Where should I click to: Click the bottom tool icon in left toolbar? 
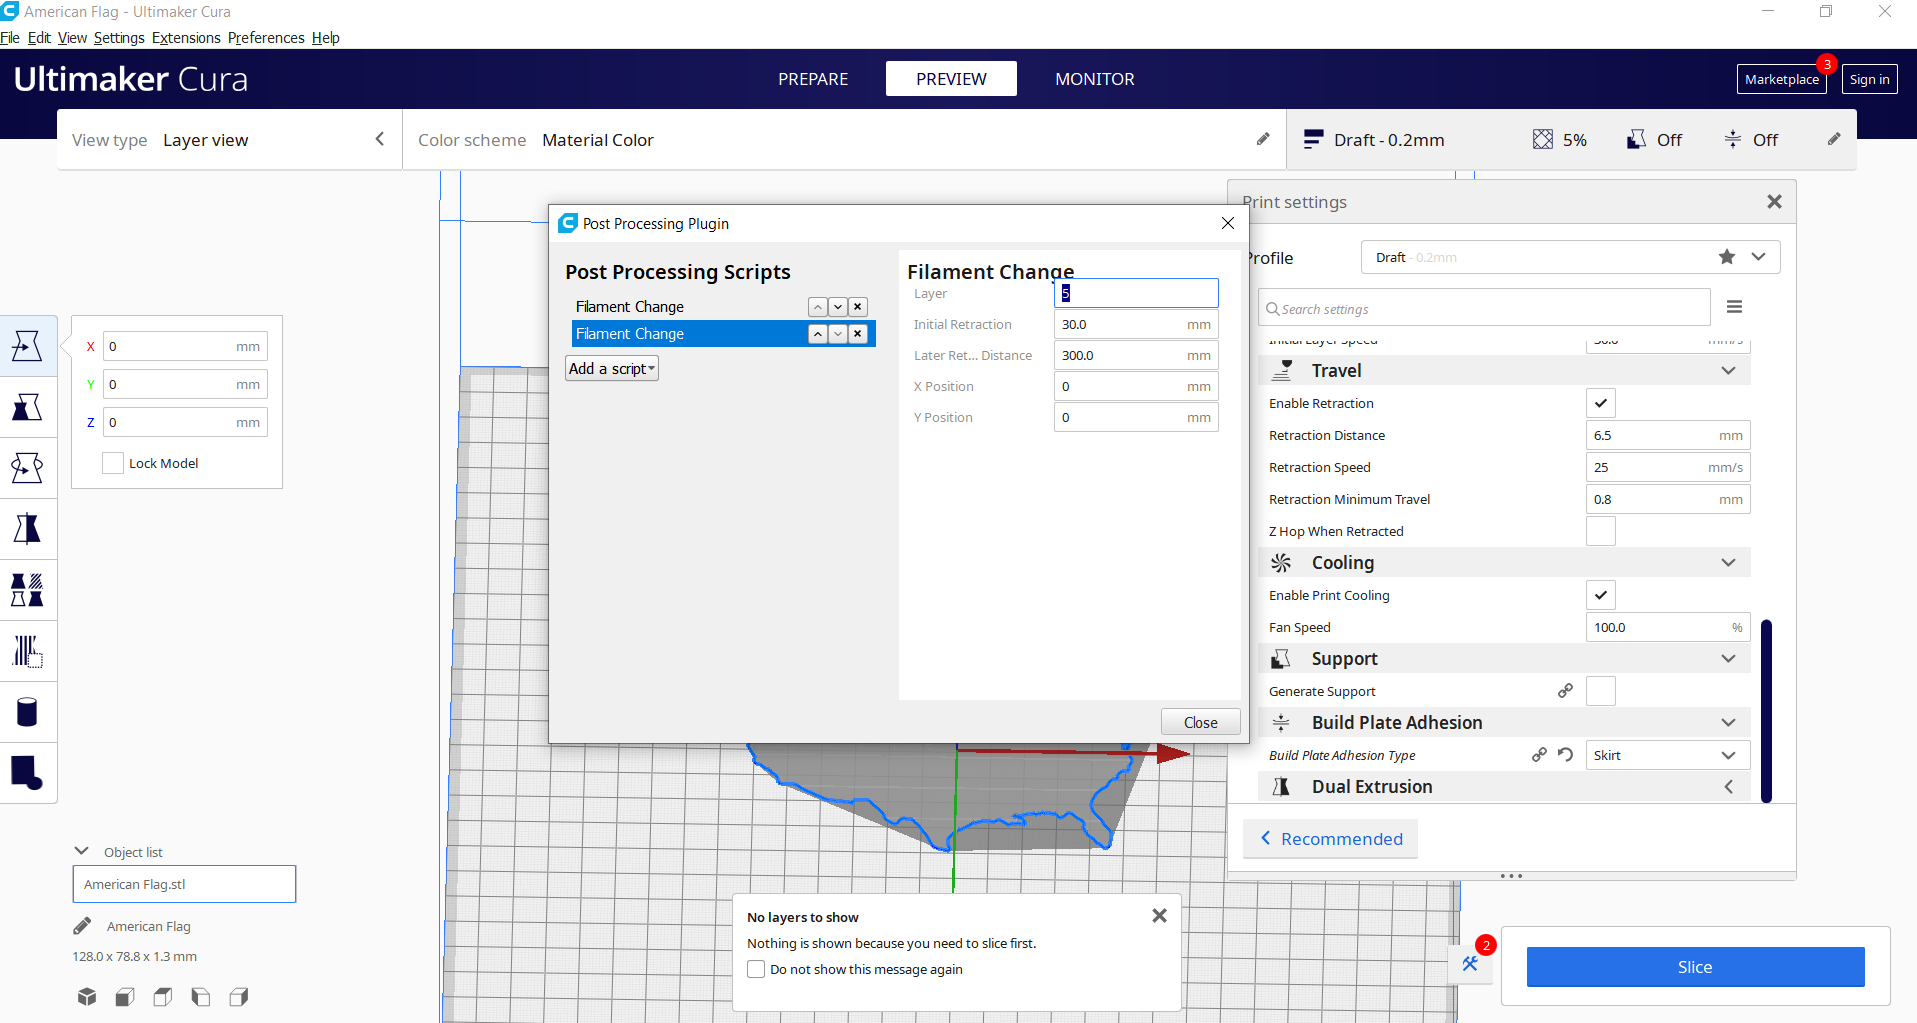tap(27, 773)
